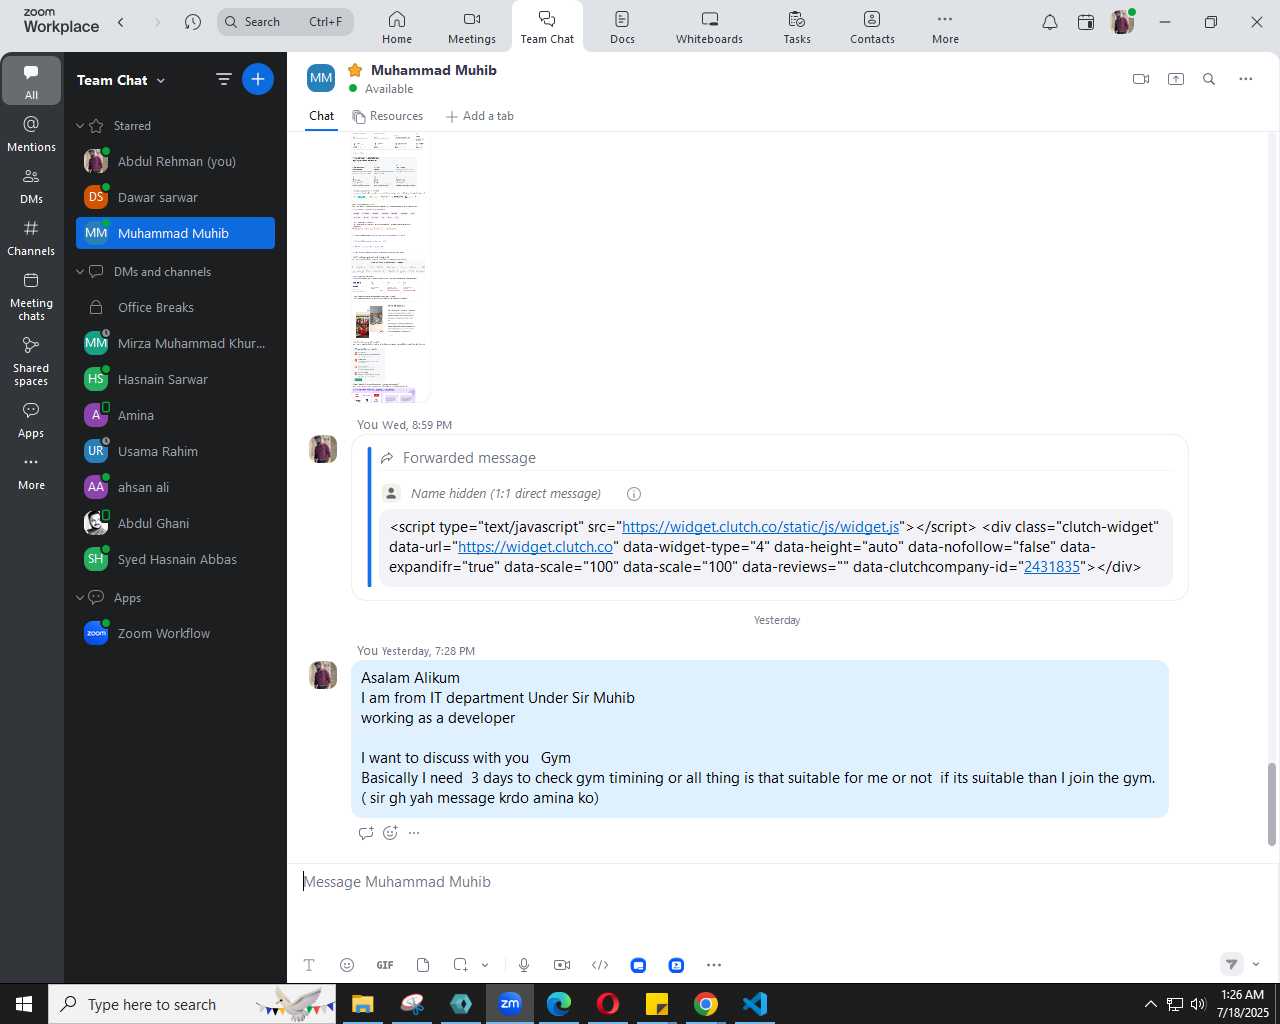The height and width of the screenshot is (1024, 1280).
Task: Open the screenshot options dropdown arrow
Action: 485,965
